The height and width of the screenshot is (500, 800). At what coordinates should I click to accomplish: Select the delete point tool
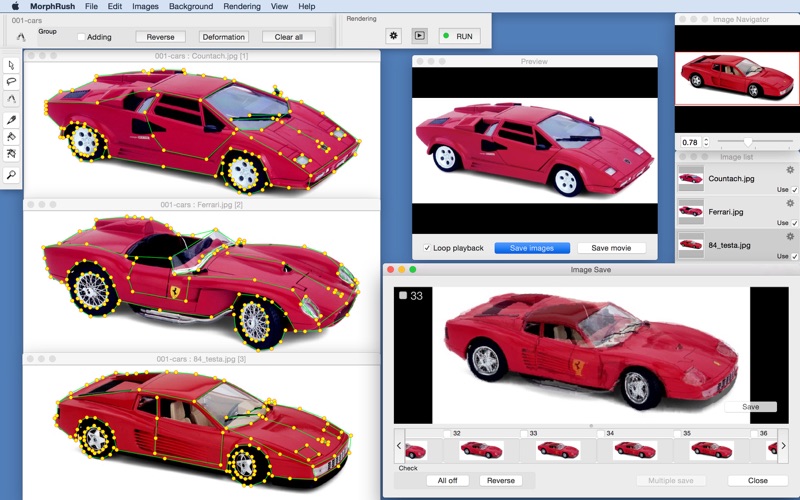(11, 154)
